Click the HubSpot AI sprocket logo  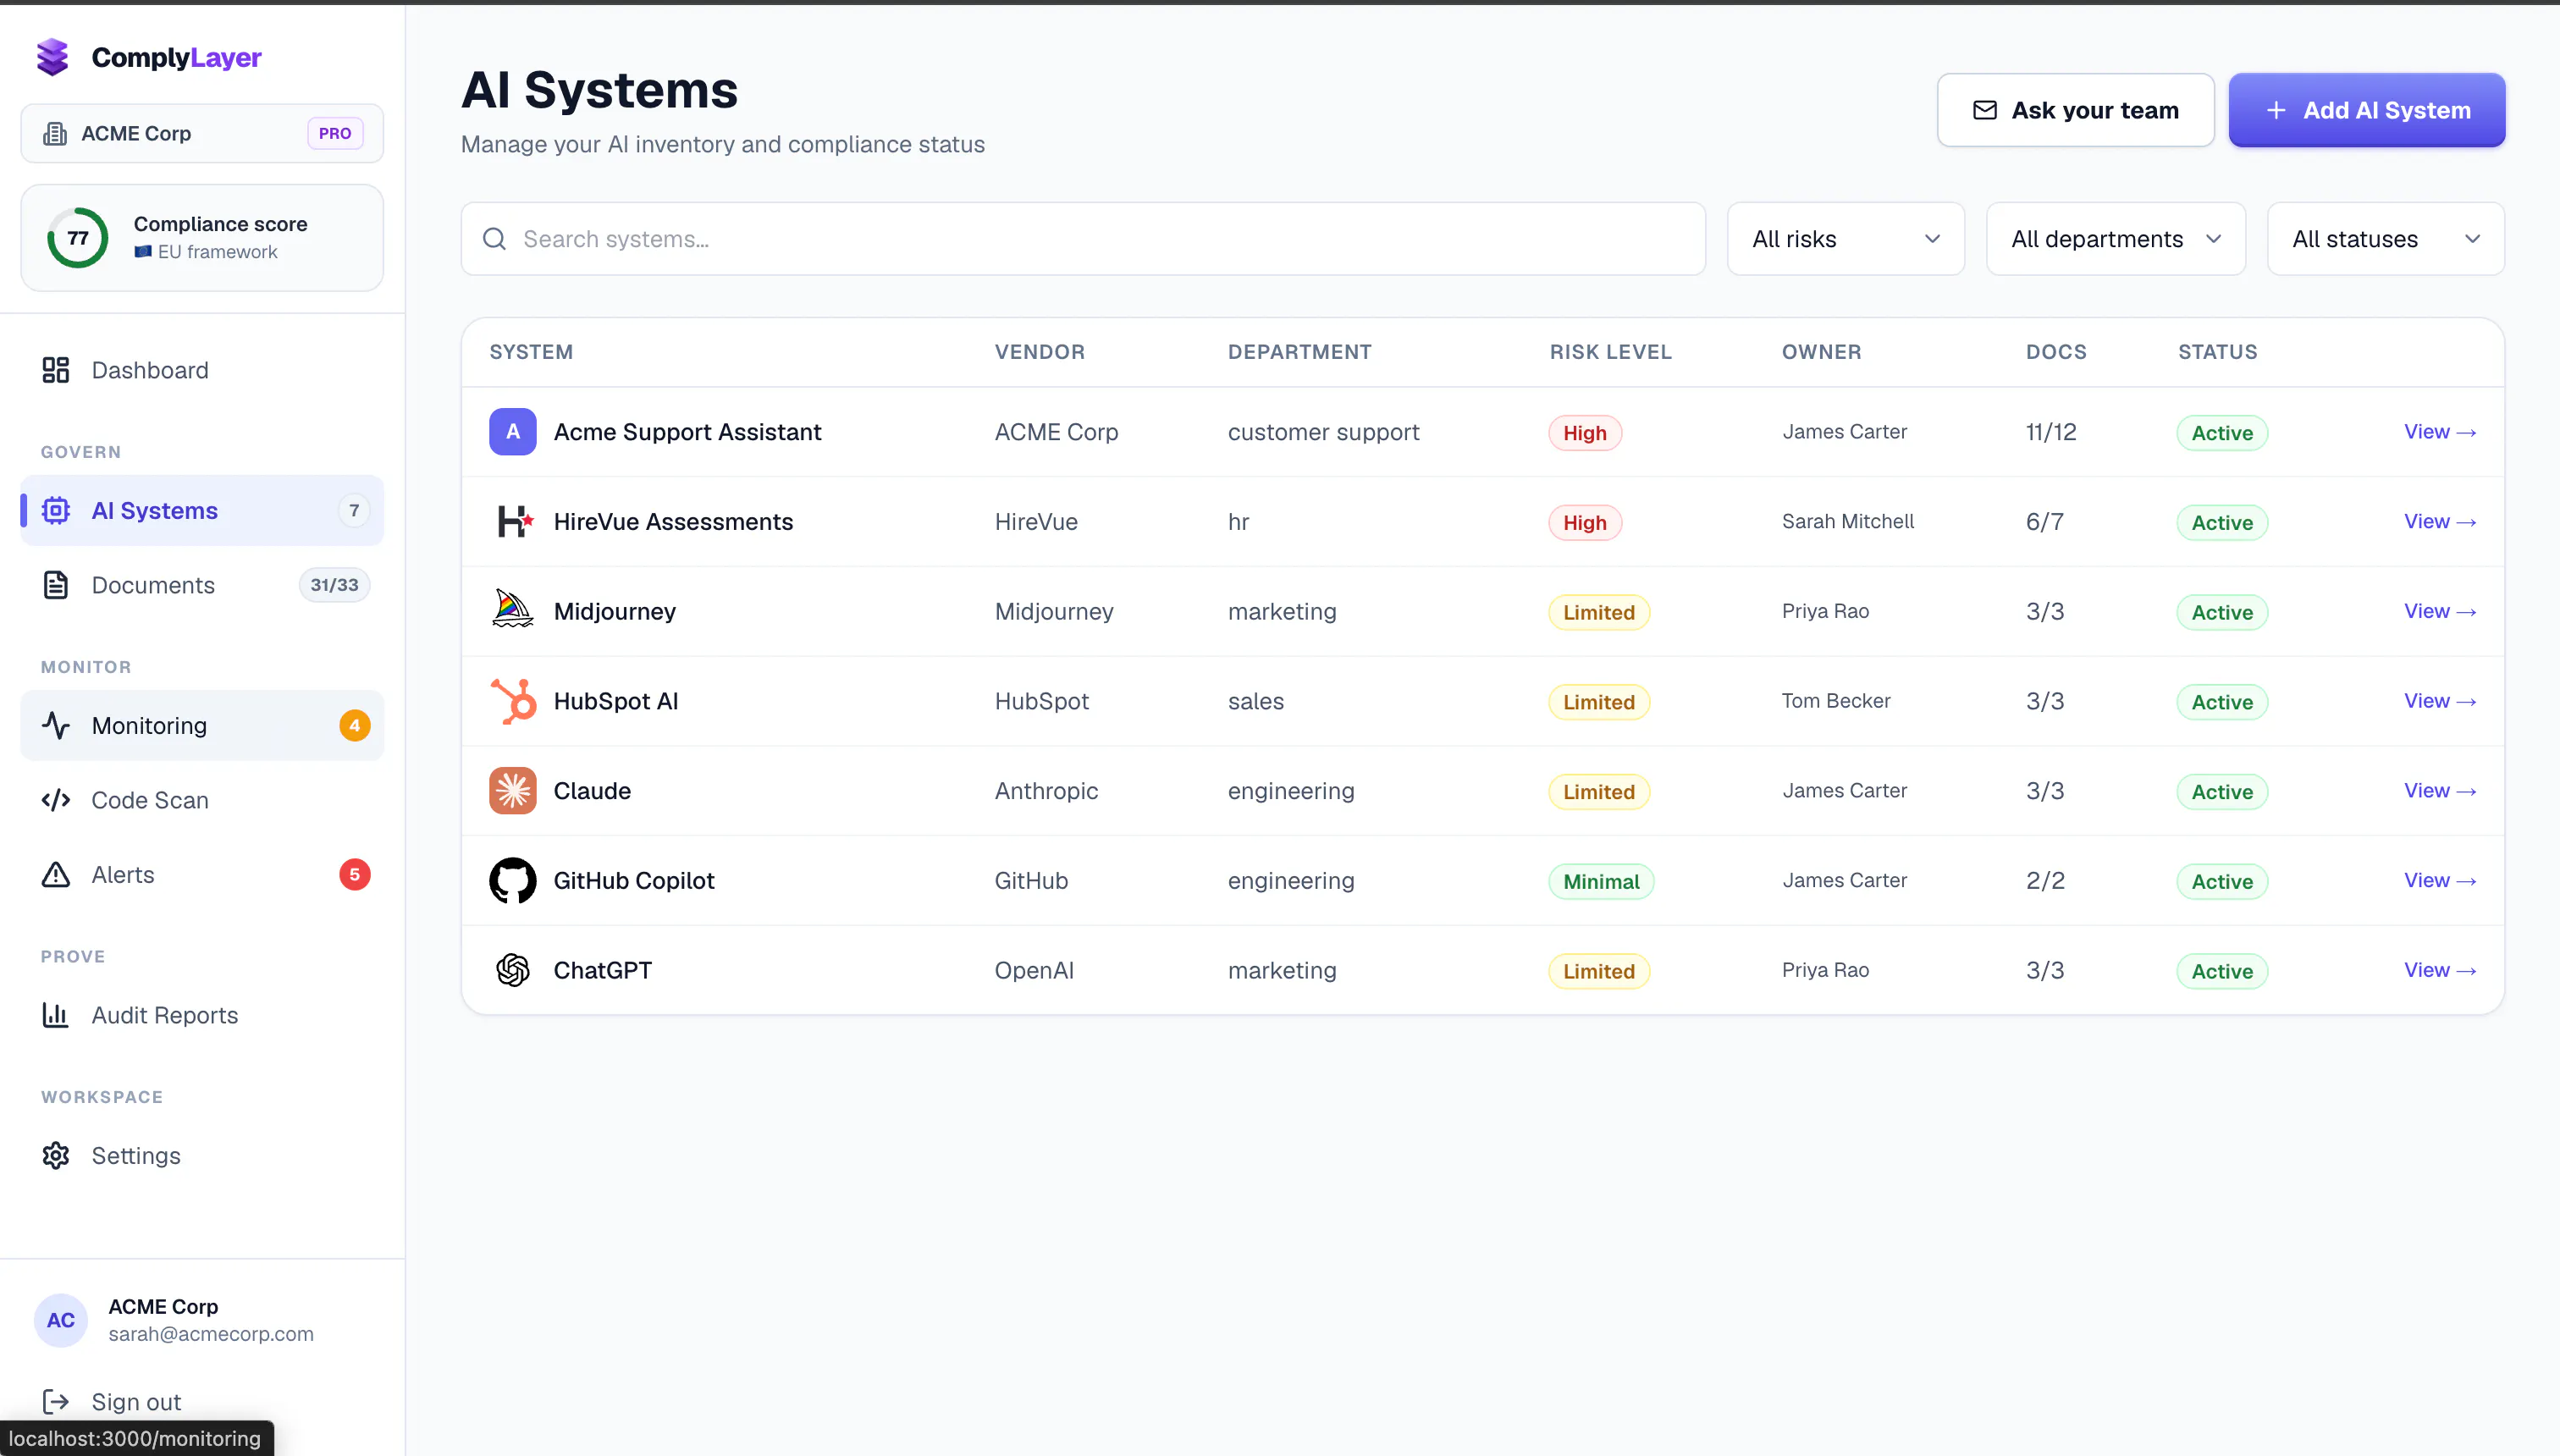click(x=513, y=701)
